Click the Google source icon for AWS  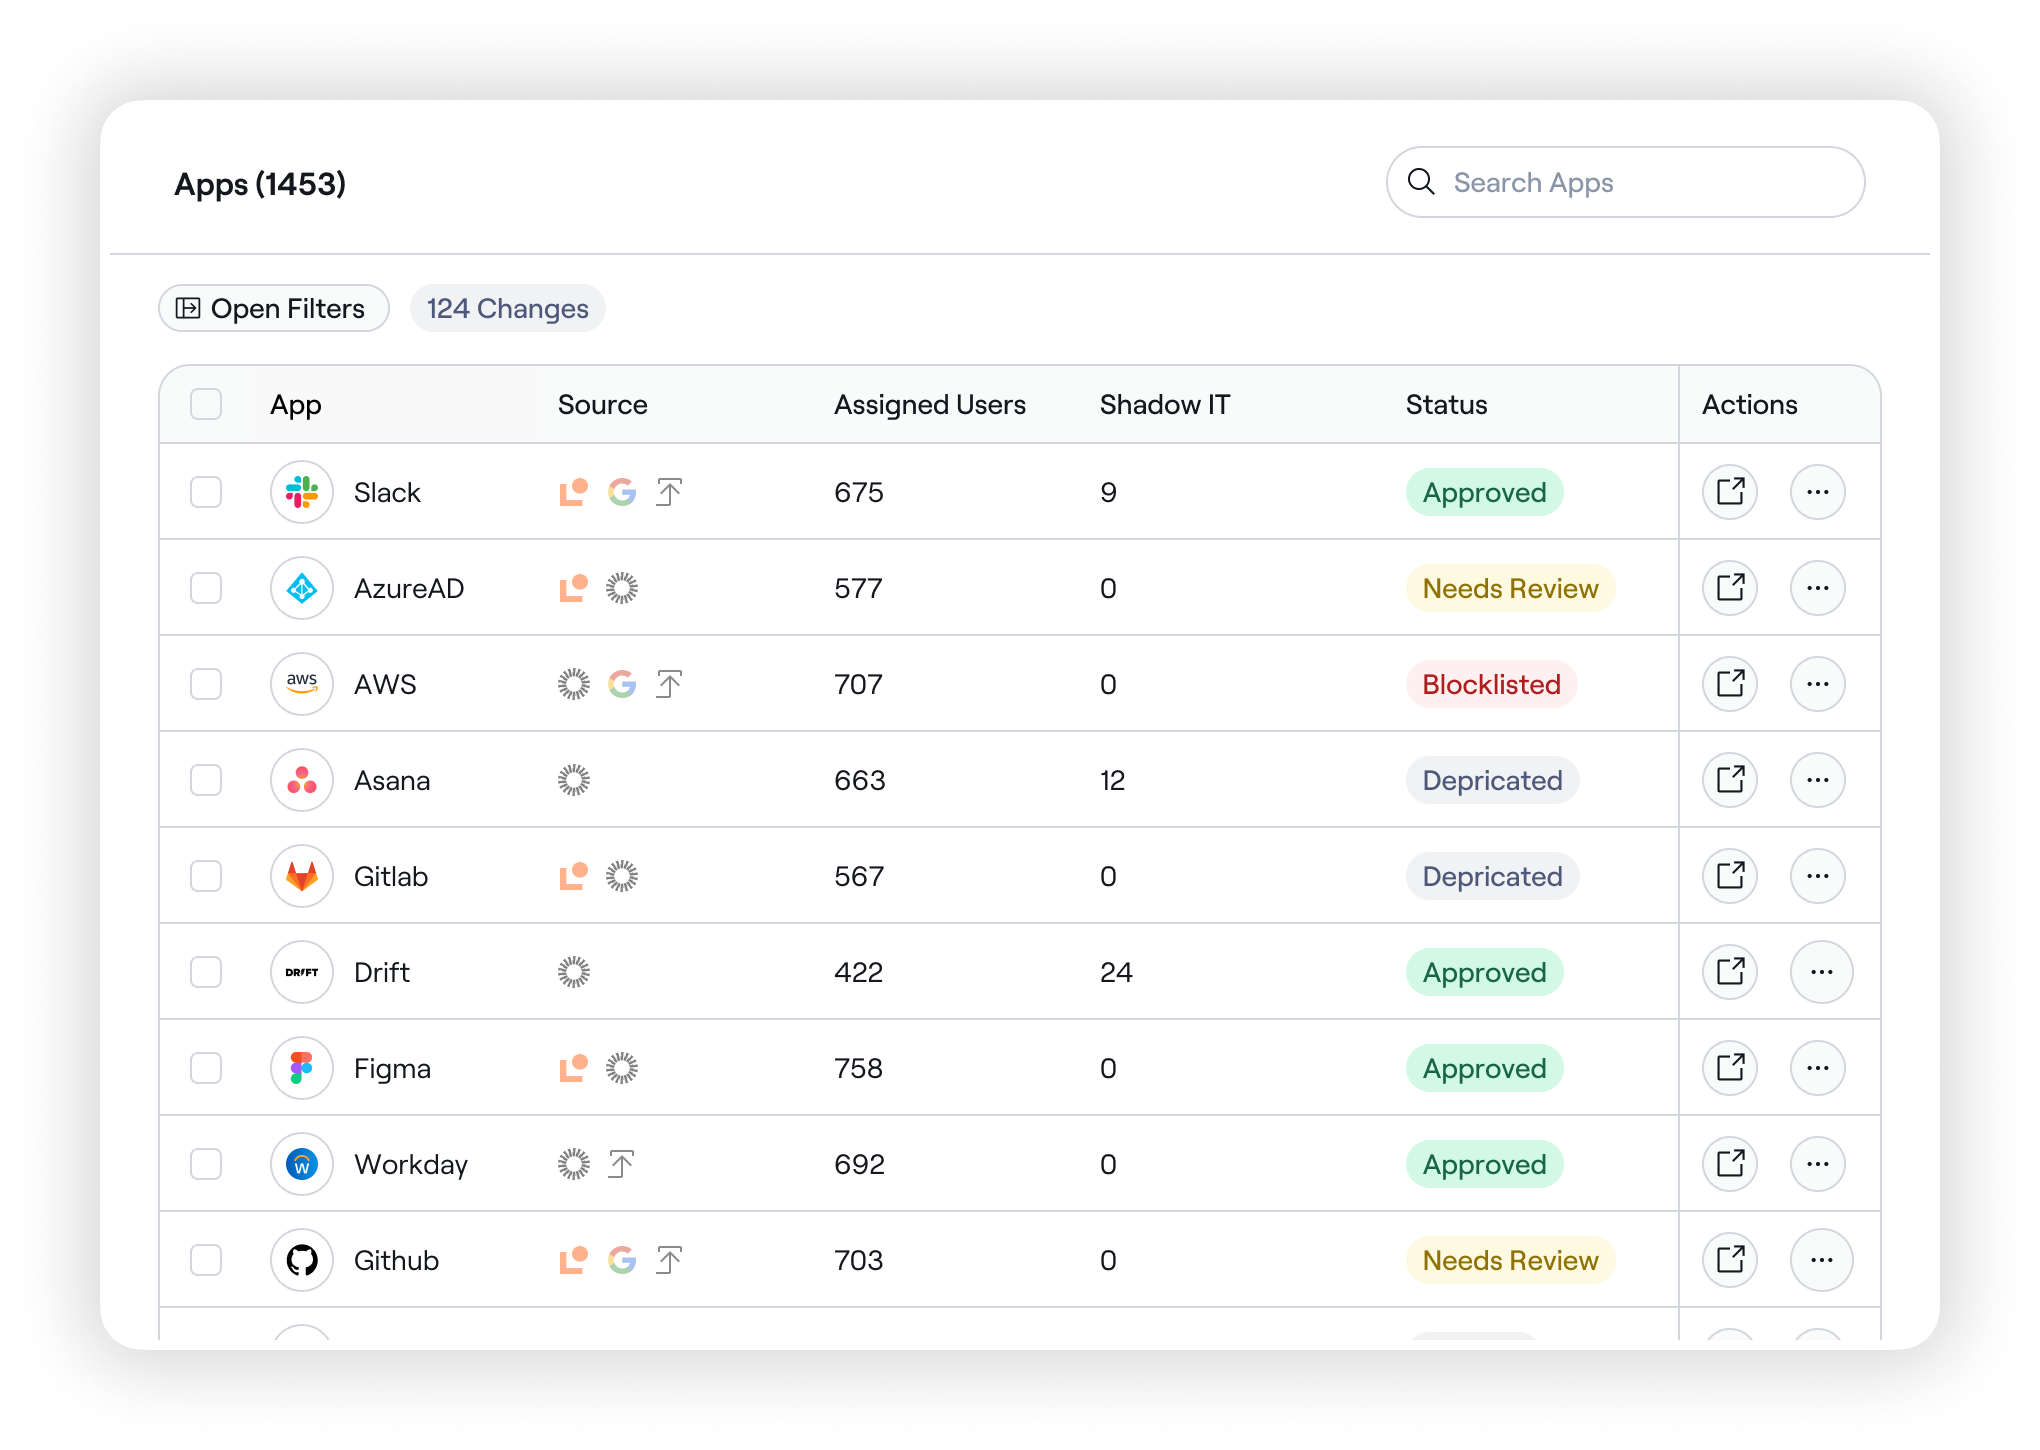[622, 684]
